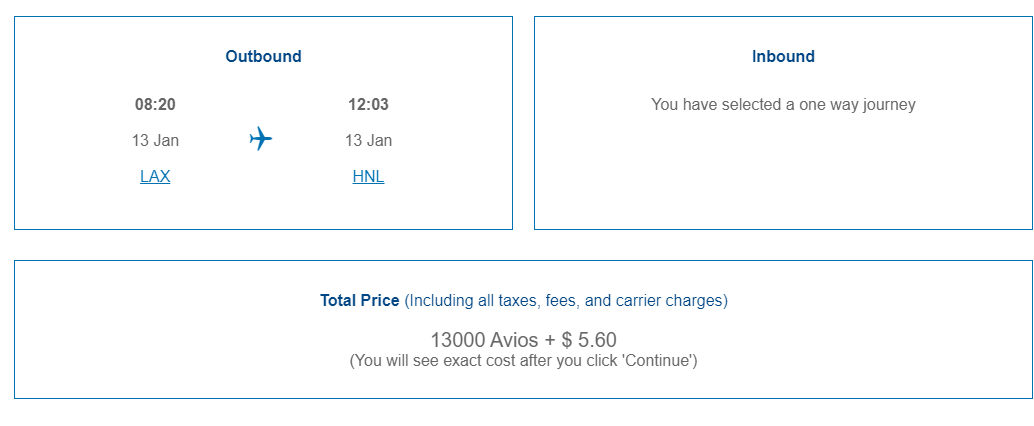Click the $ 5.60 cash amount
This screenshot has height=426, width=1034.
(x=589, y=340)
